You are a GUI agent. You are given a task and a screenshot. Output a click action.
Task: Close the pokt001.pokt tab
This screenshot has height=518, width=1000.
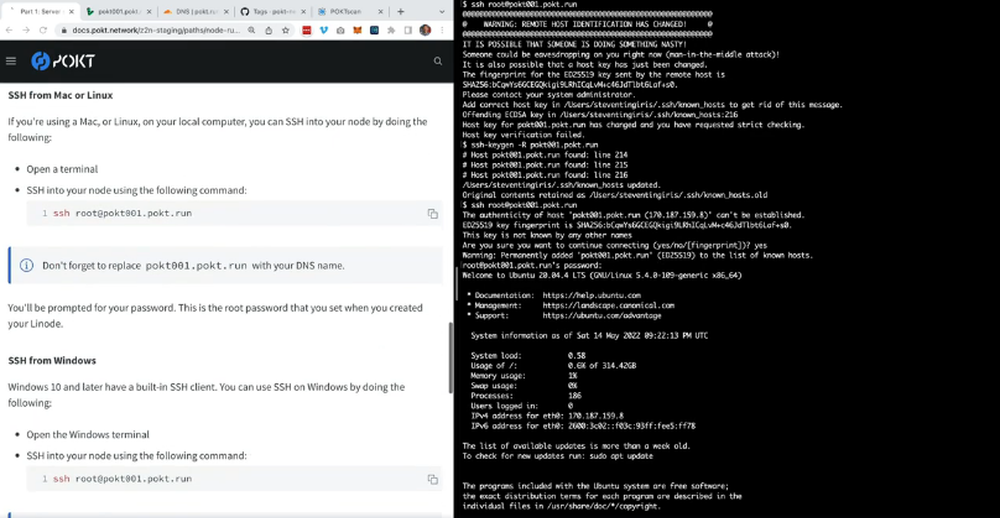click(x=149, y=11)
